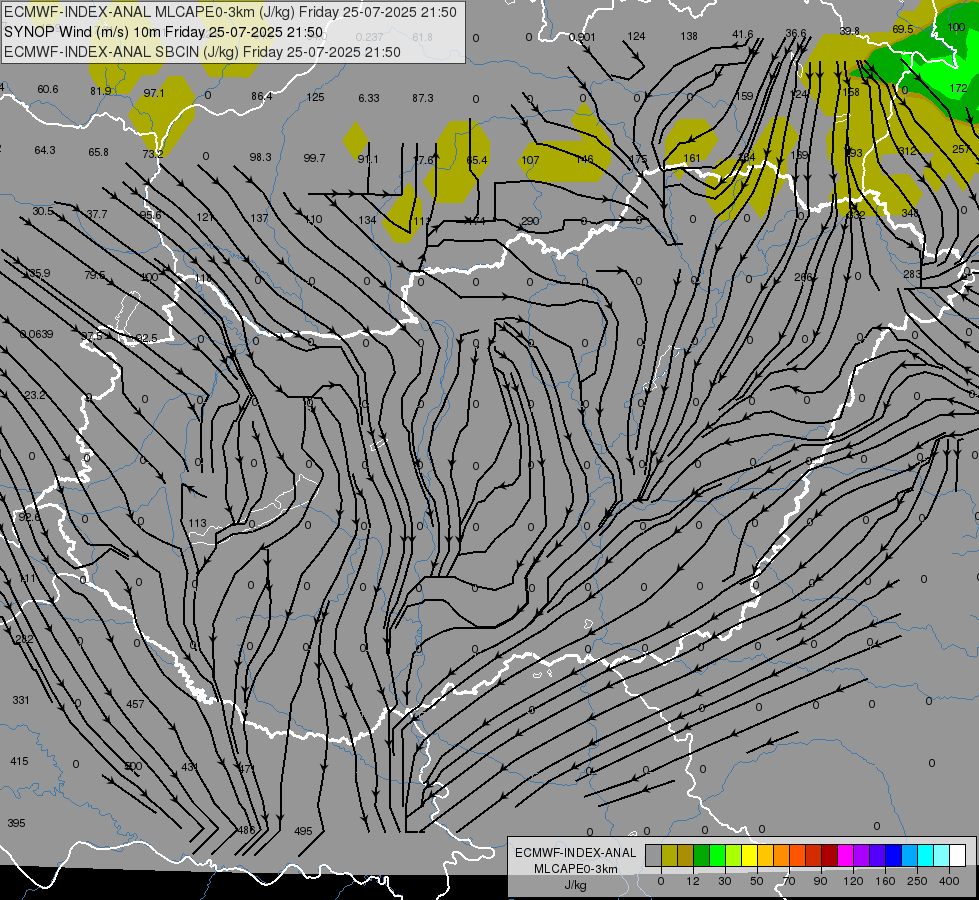Click the bright green legend swatch
979x900 pixels.
717,855
